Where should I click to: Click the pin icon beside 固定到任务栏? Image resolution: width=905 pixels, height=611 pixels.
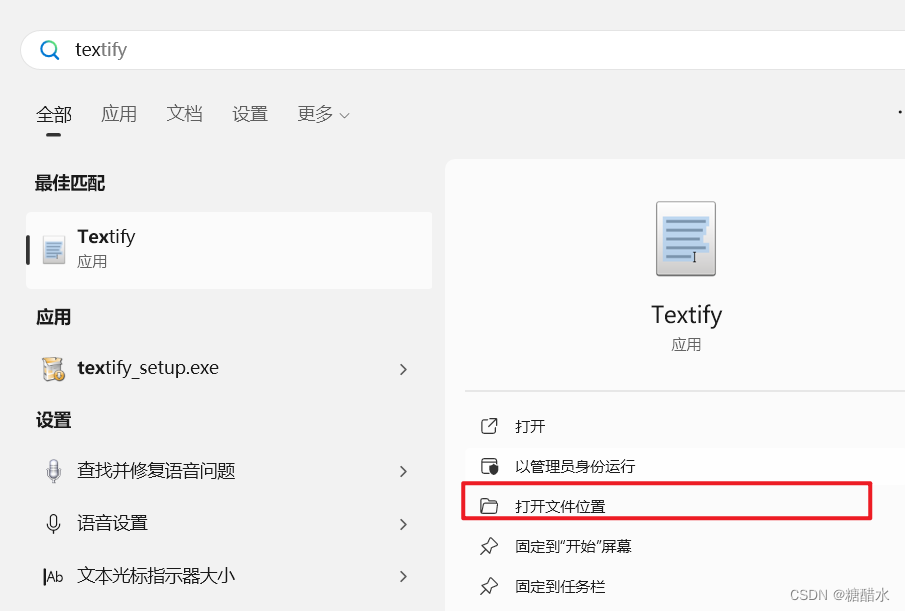point(489,586)
